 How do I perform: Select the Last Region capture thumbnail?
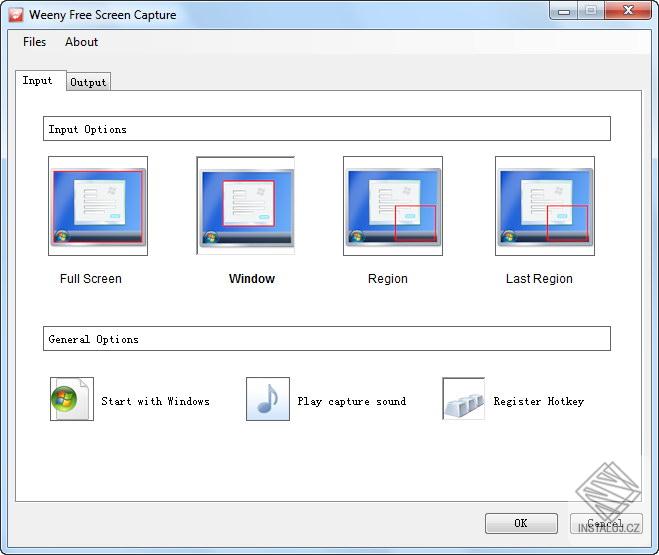pyautogui.click(x=545, y=206)
